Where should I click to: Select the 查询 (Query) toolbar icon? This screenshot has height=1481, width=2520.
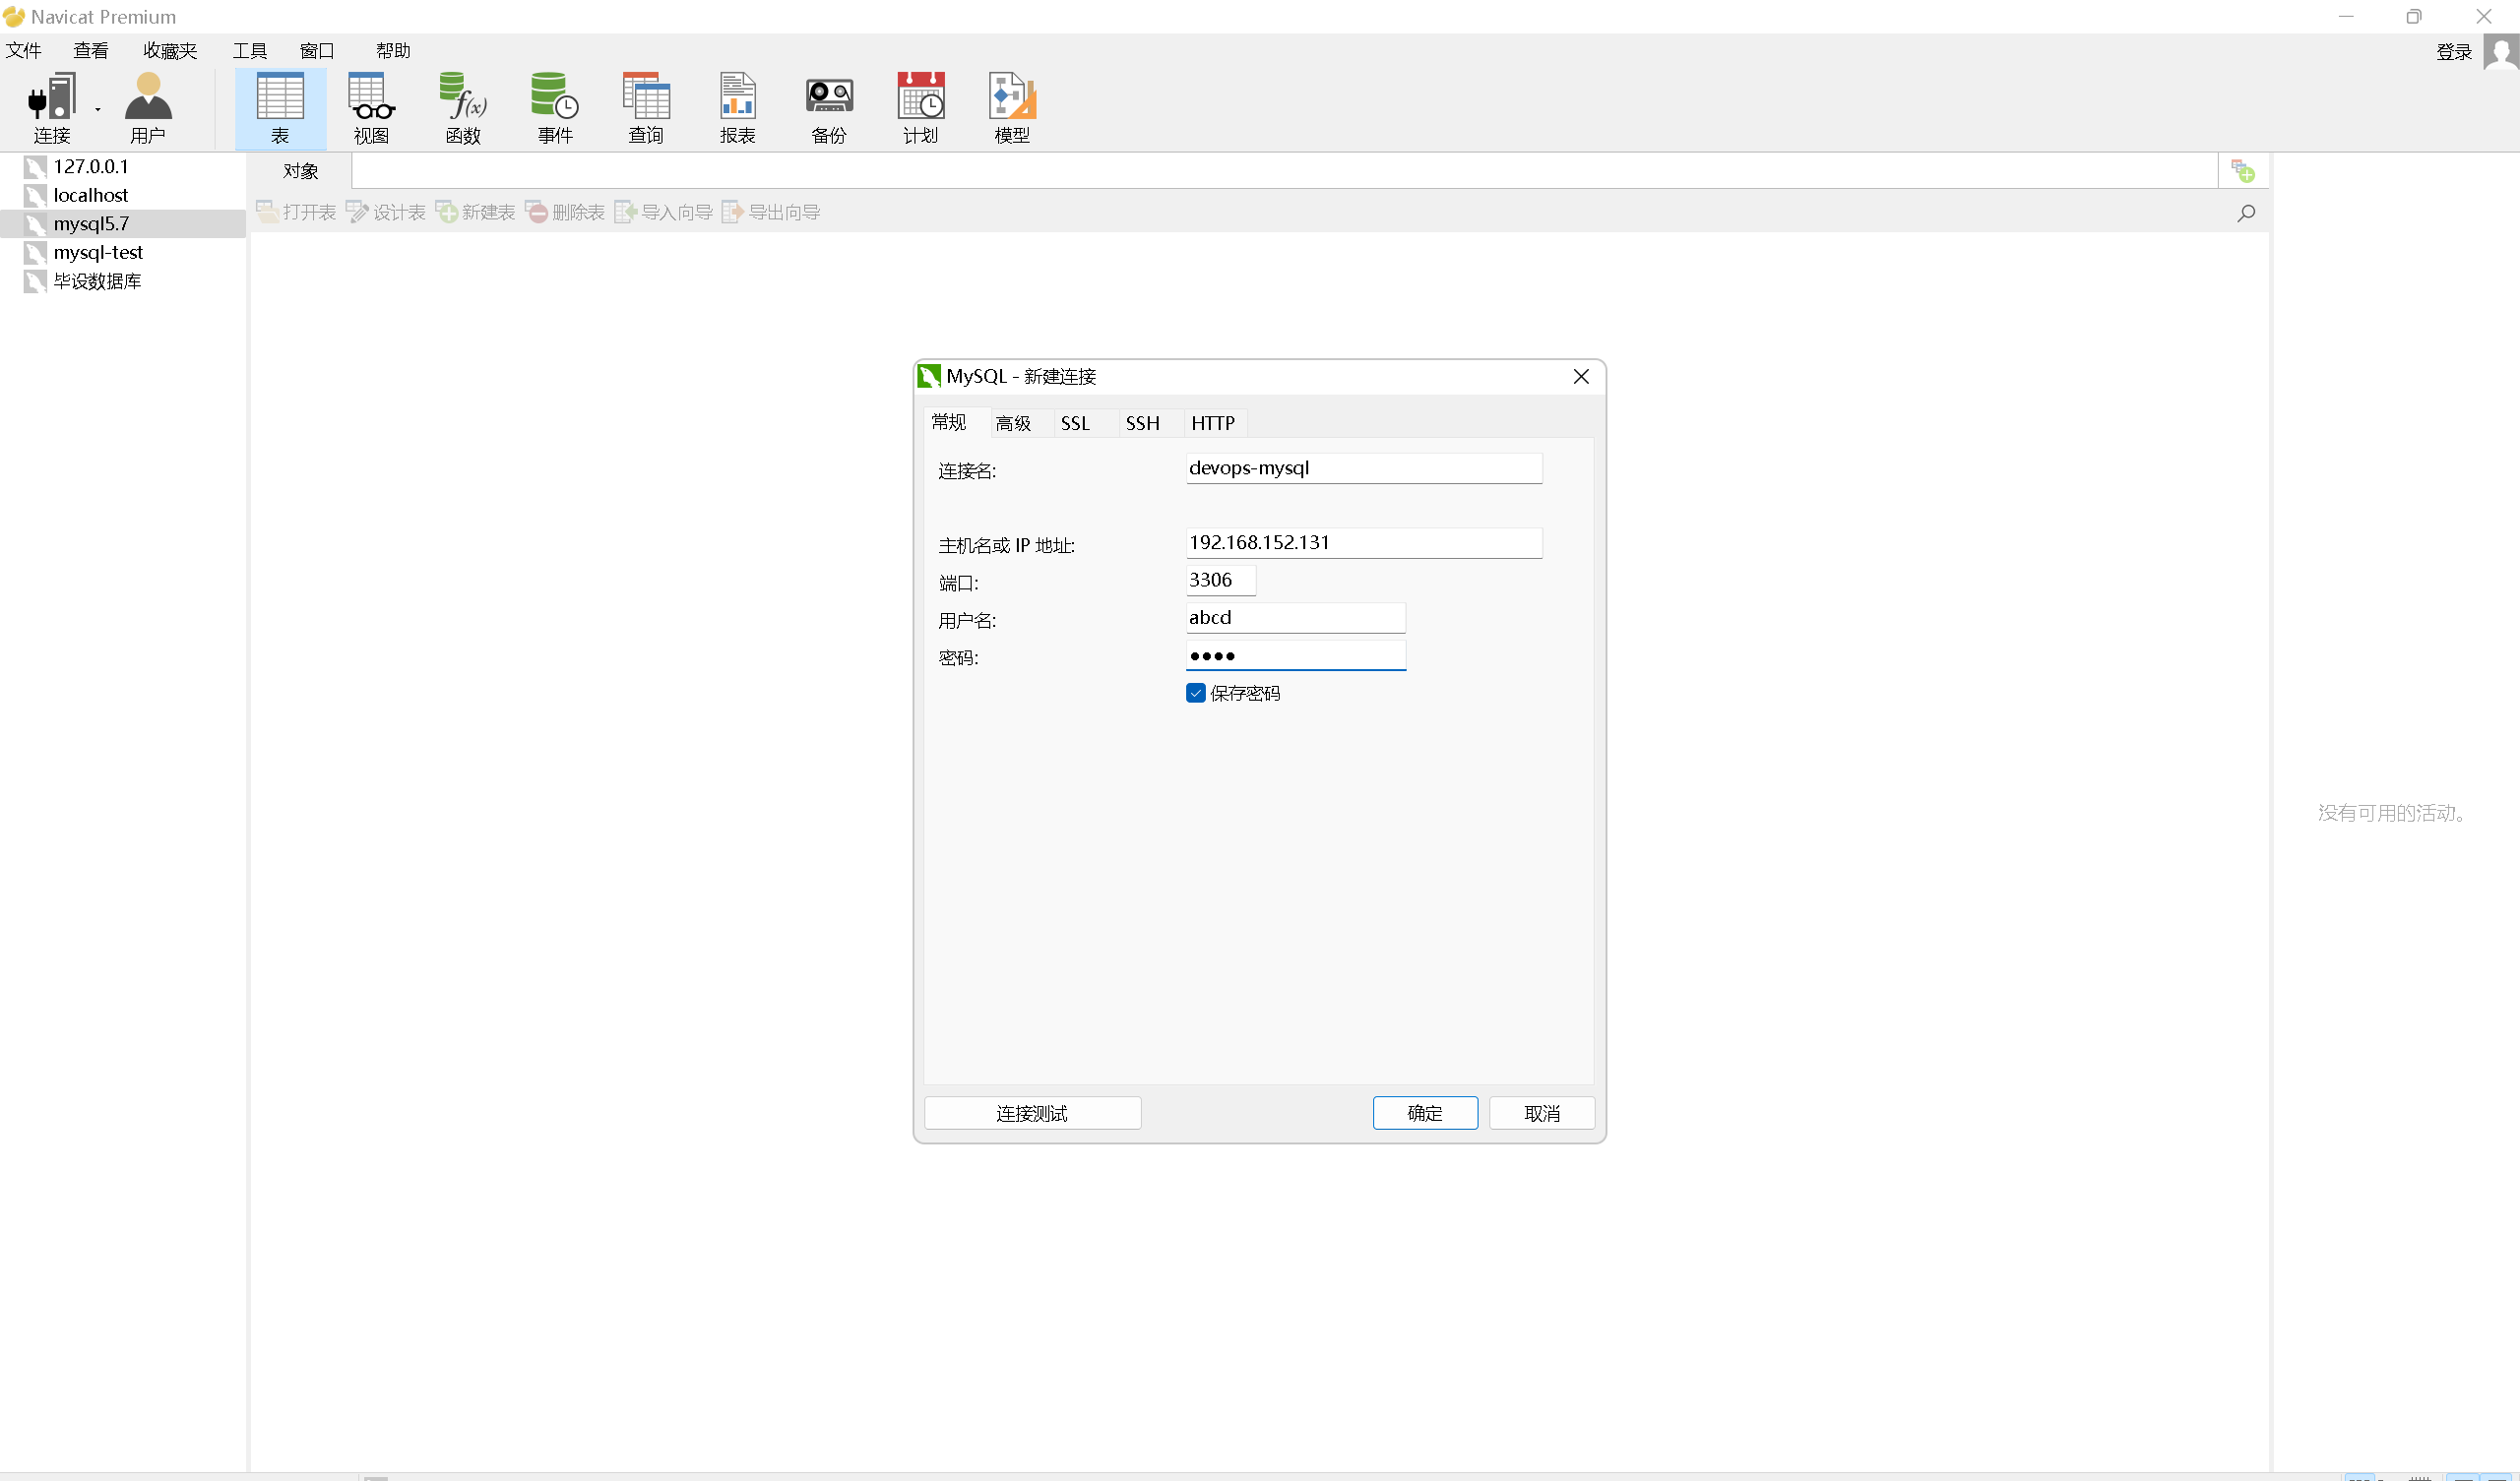pos(646,108)
